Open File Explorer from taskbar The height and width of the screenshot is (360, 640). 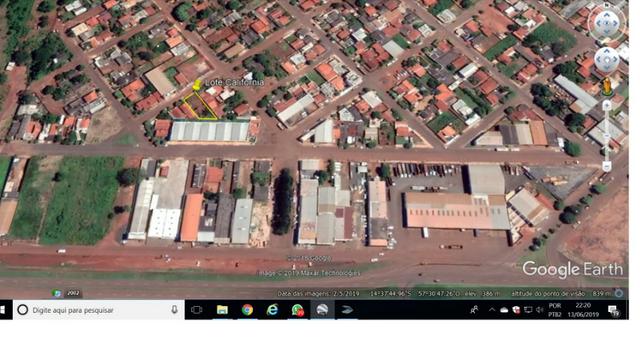(222, 310)
